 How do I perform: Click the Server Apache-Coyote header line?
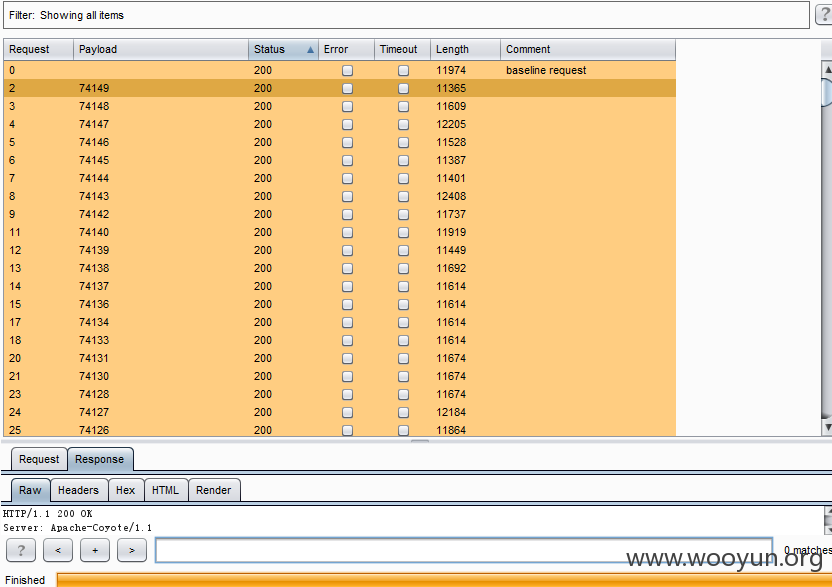[77, 528]
